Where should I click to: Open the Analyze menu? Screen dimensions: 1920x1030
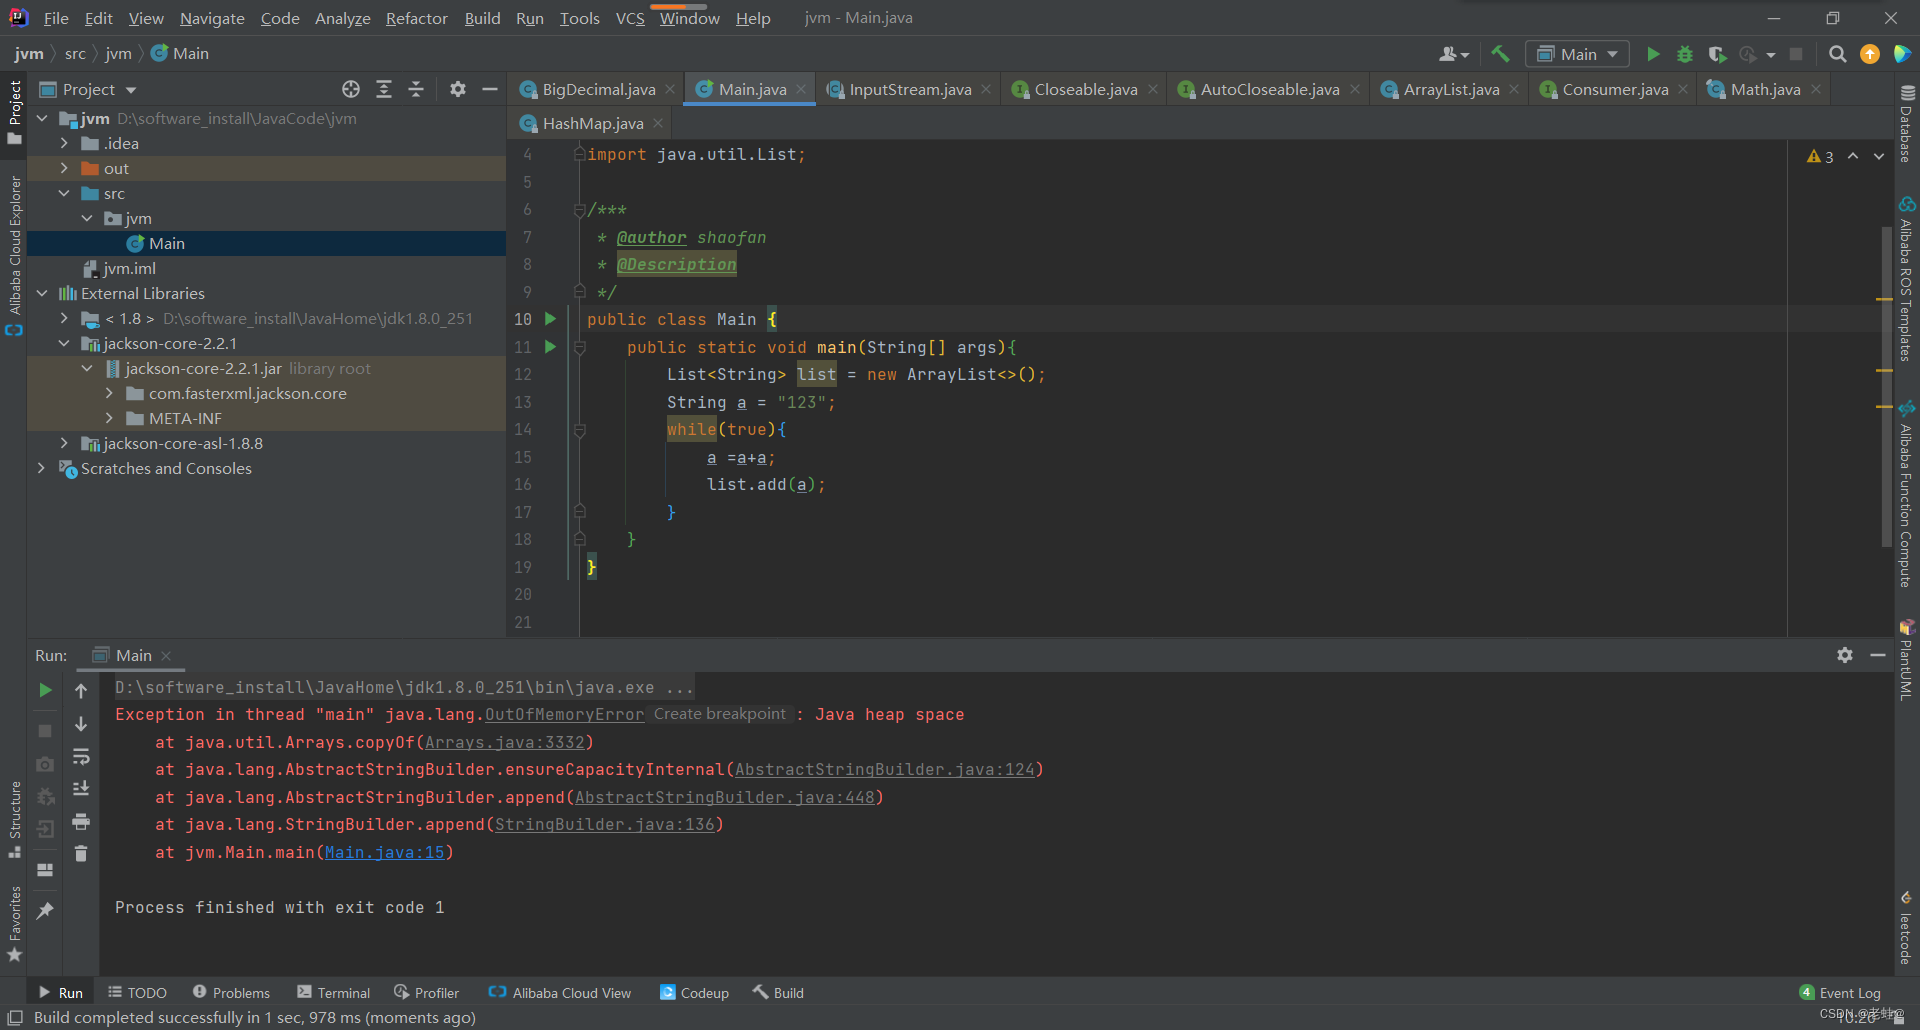pyautogui.click(x=342, y=18)
